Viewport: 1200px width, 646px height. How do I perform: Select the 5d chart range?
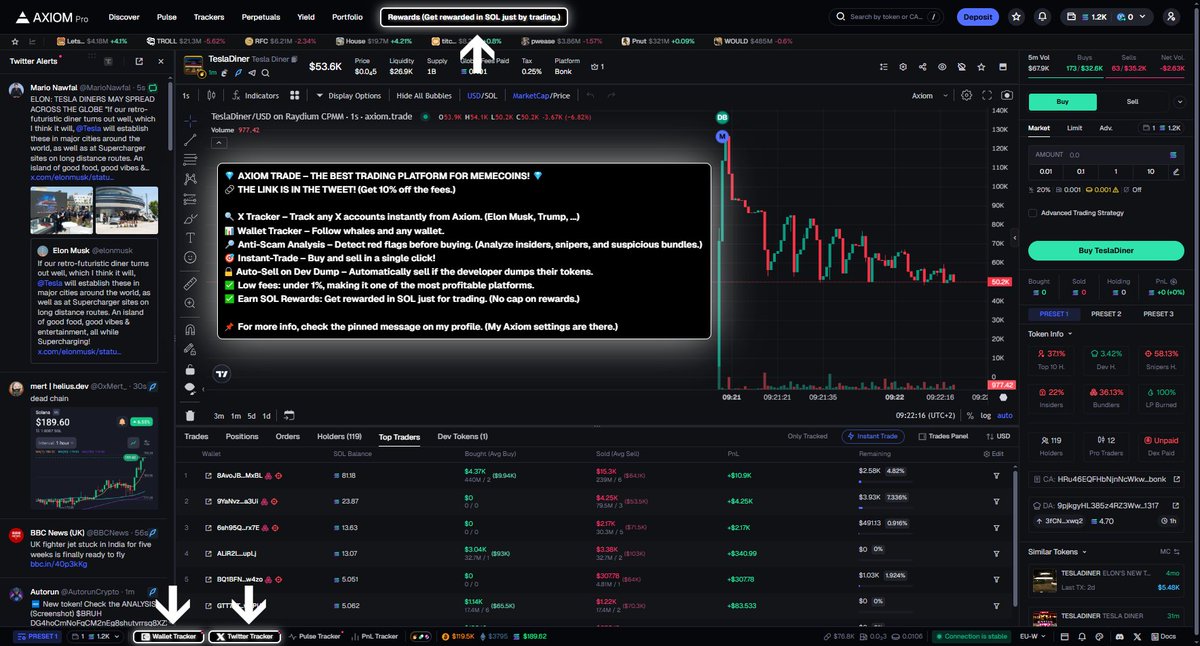251,415
